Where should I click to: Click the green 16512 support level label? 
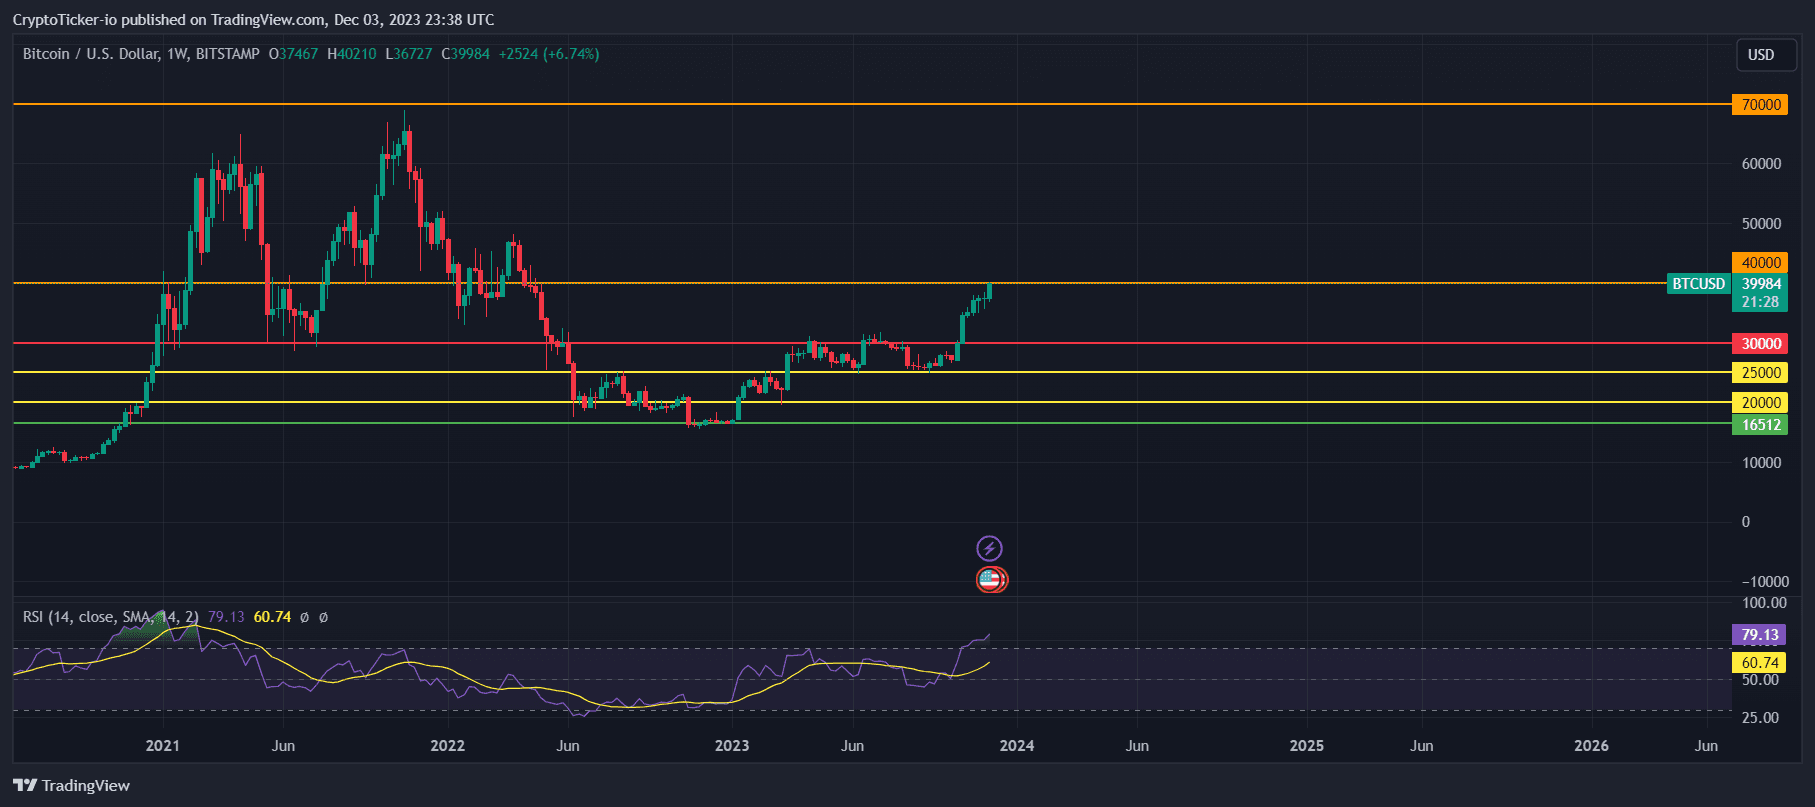(x=1760, y=425)
